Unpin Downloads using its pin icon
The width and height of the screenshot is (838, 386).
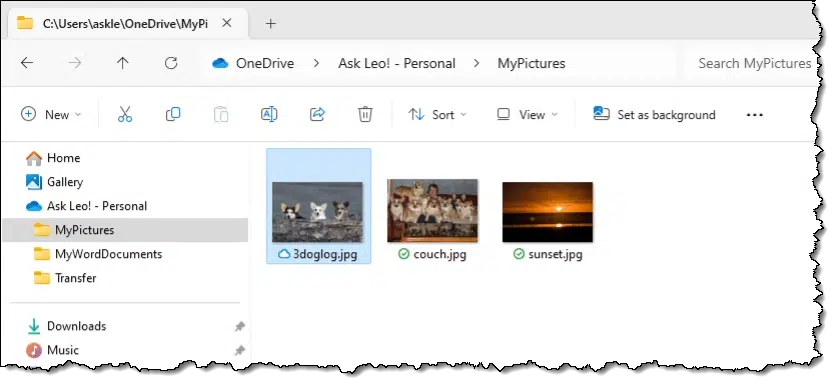240,326
